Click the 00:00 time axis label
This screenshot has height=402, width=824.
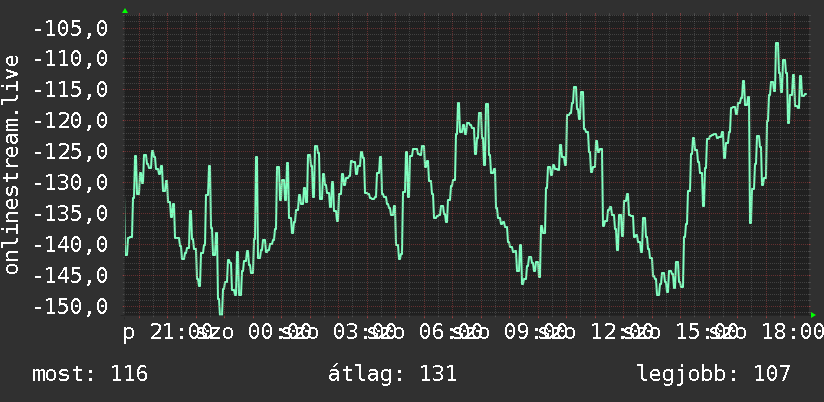click(x=279, y=333)
